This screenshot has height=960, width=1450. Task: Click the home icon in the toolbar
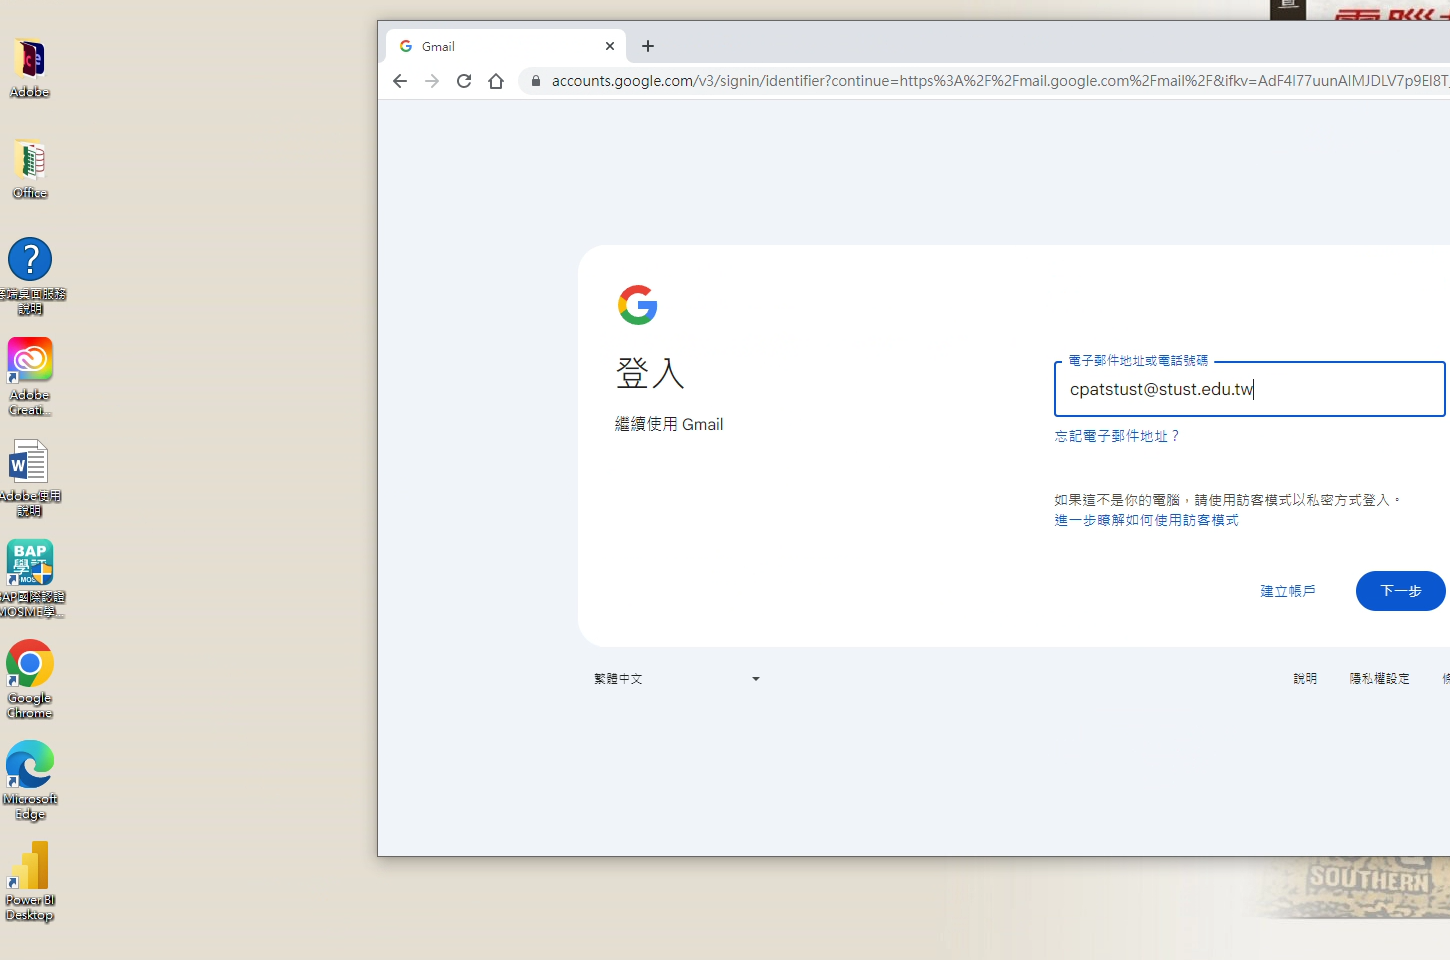496,81
